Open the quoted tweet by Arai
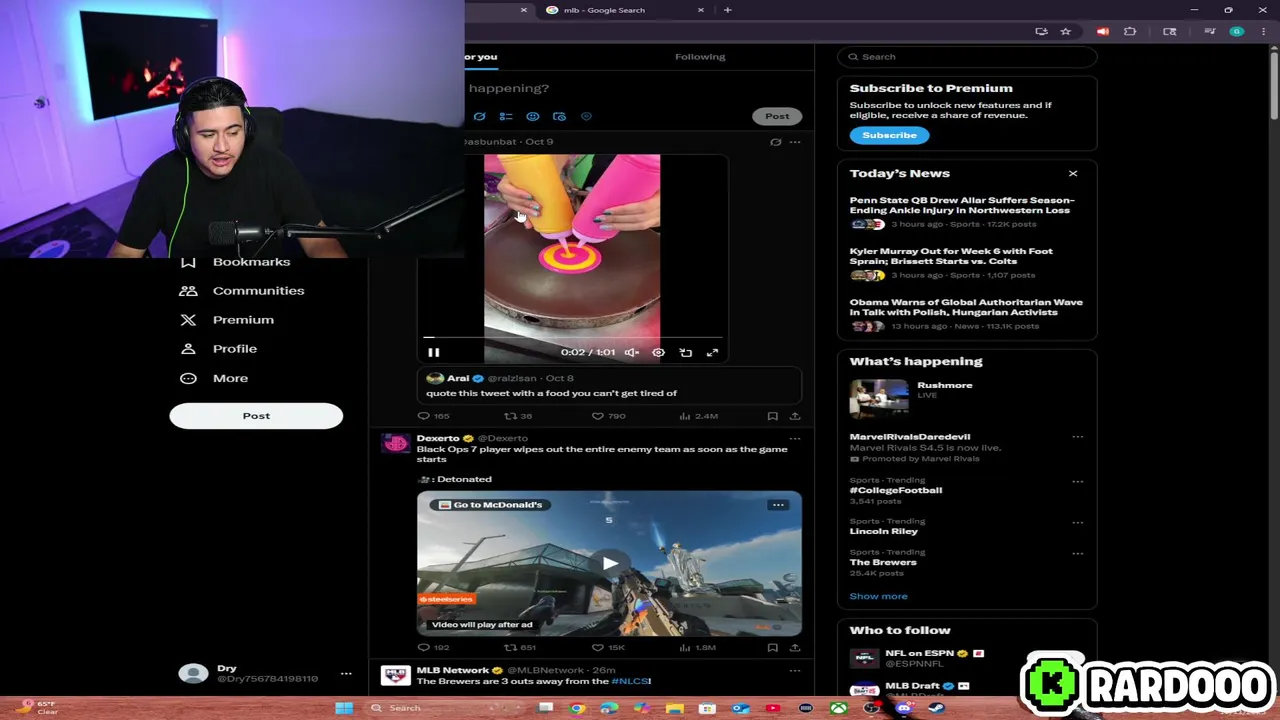The width and height of the screenshot is (1280, 720). click(x=609, y=385)
